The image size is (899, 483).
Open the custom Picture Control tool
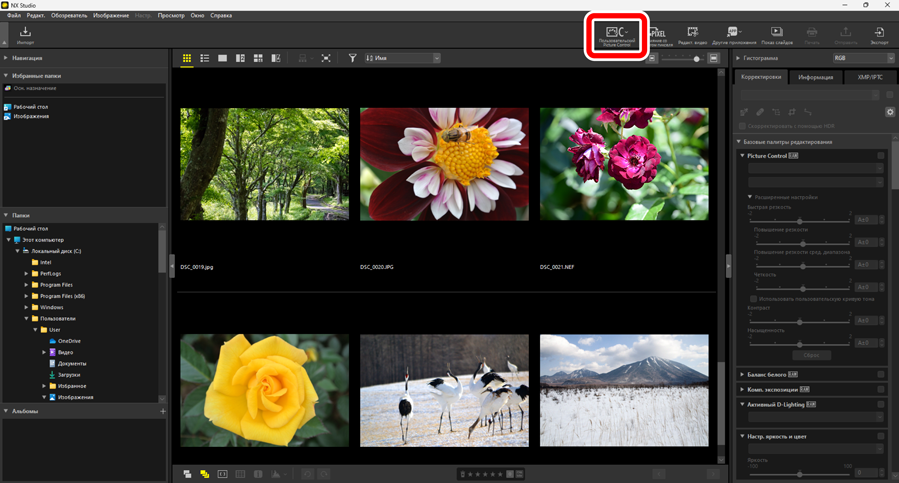point(616,36)
